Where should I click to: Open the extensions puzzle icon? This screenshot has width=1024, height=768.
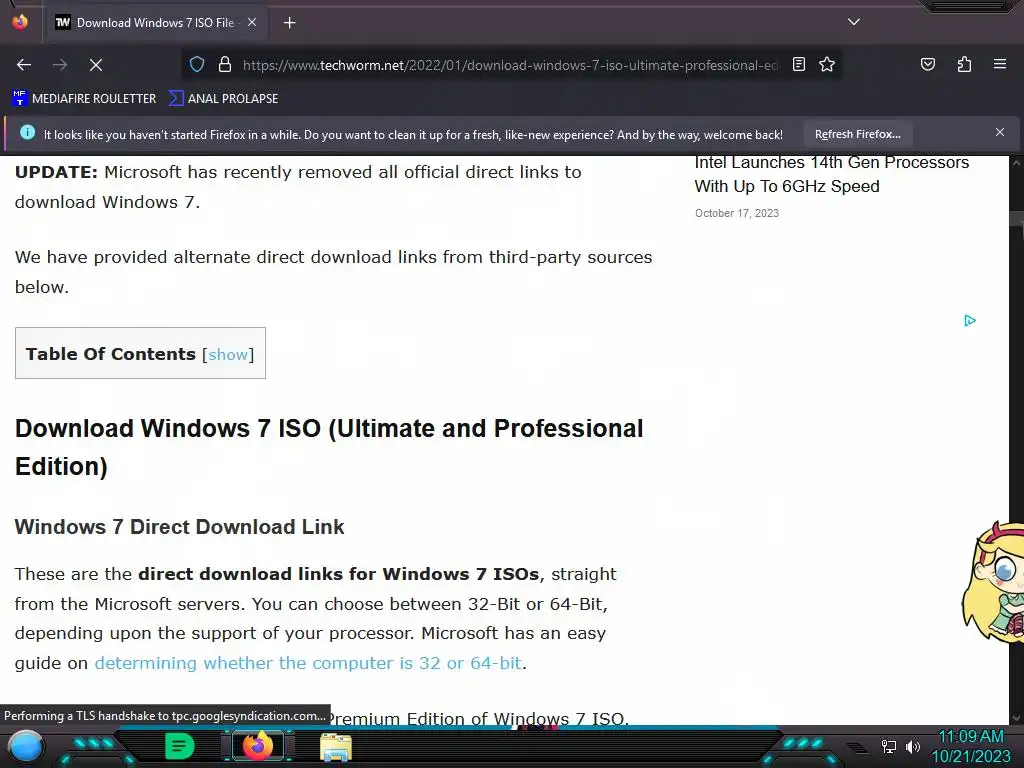[x=964, y=64]
